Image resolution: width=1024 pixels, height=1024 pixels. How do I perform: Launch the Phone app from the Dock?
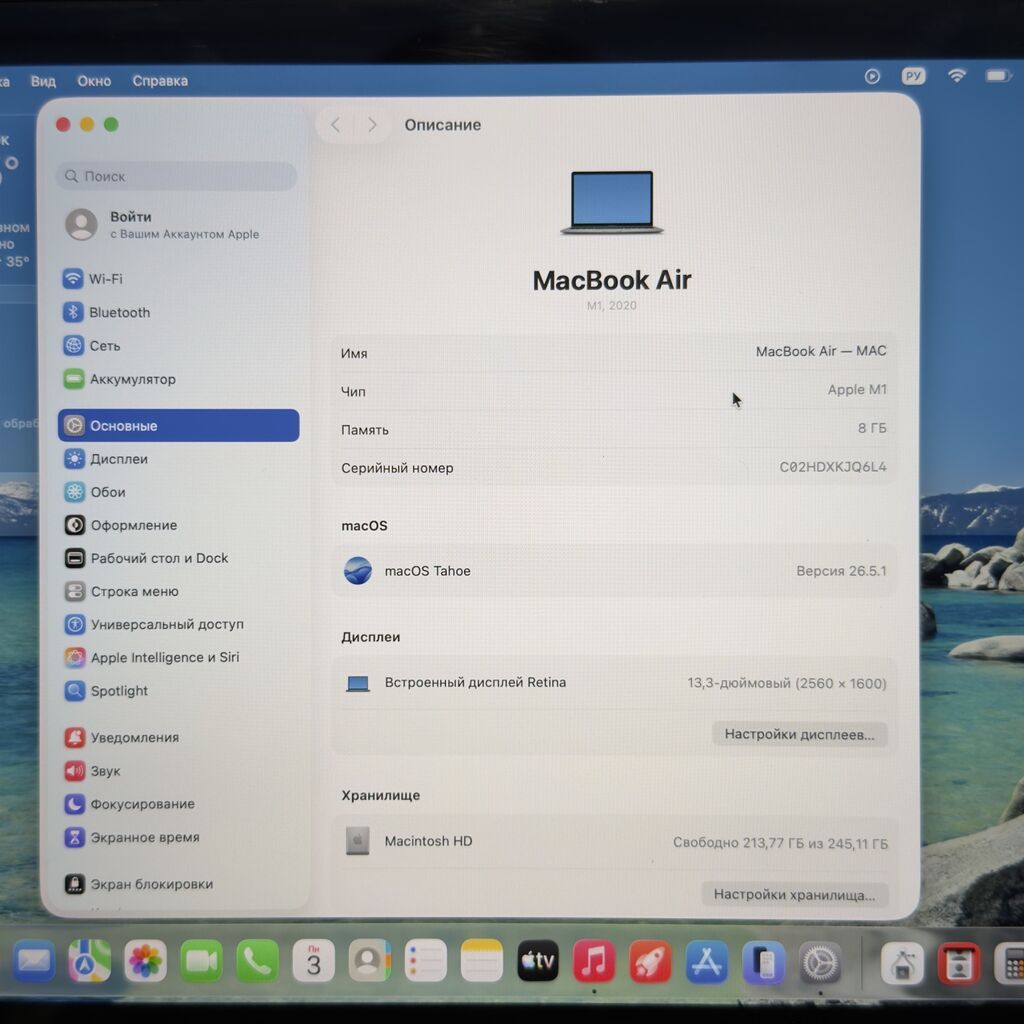point(257,961)
